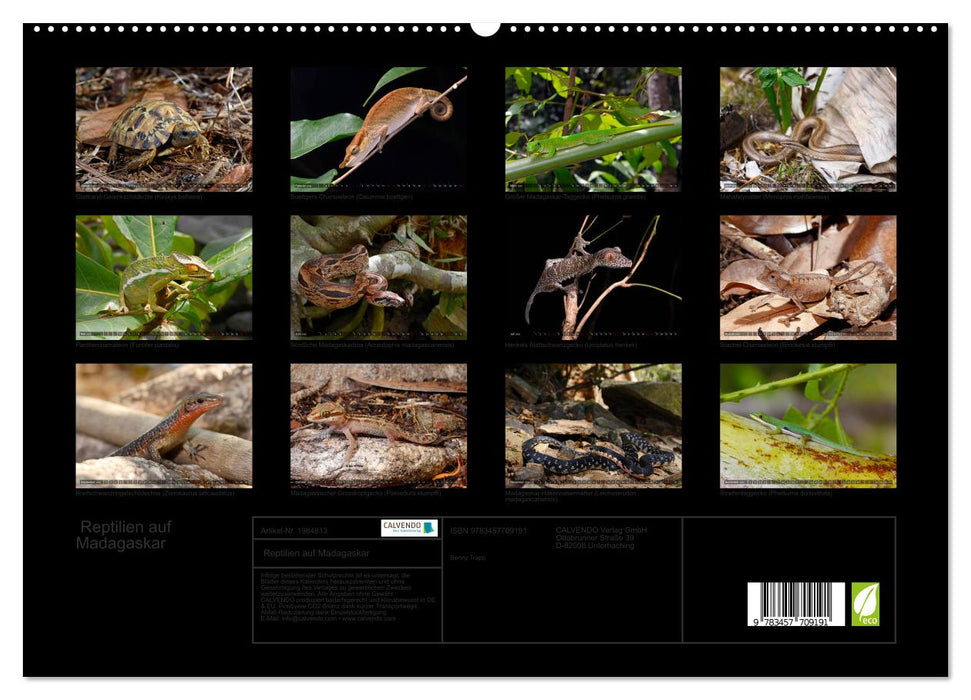The height and width of the screenshot is (700, 971).
Task: Click the large 'Reptilien auf Madagaskar' title
Action: 124,535
